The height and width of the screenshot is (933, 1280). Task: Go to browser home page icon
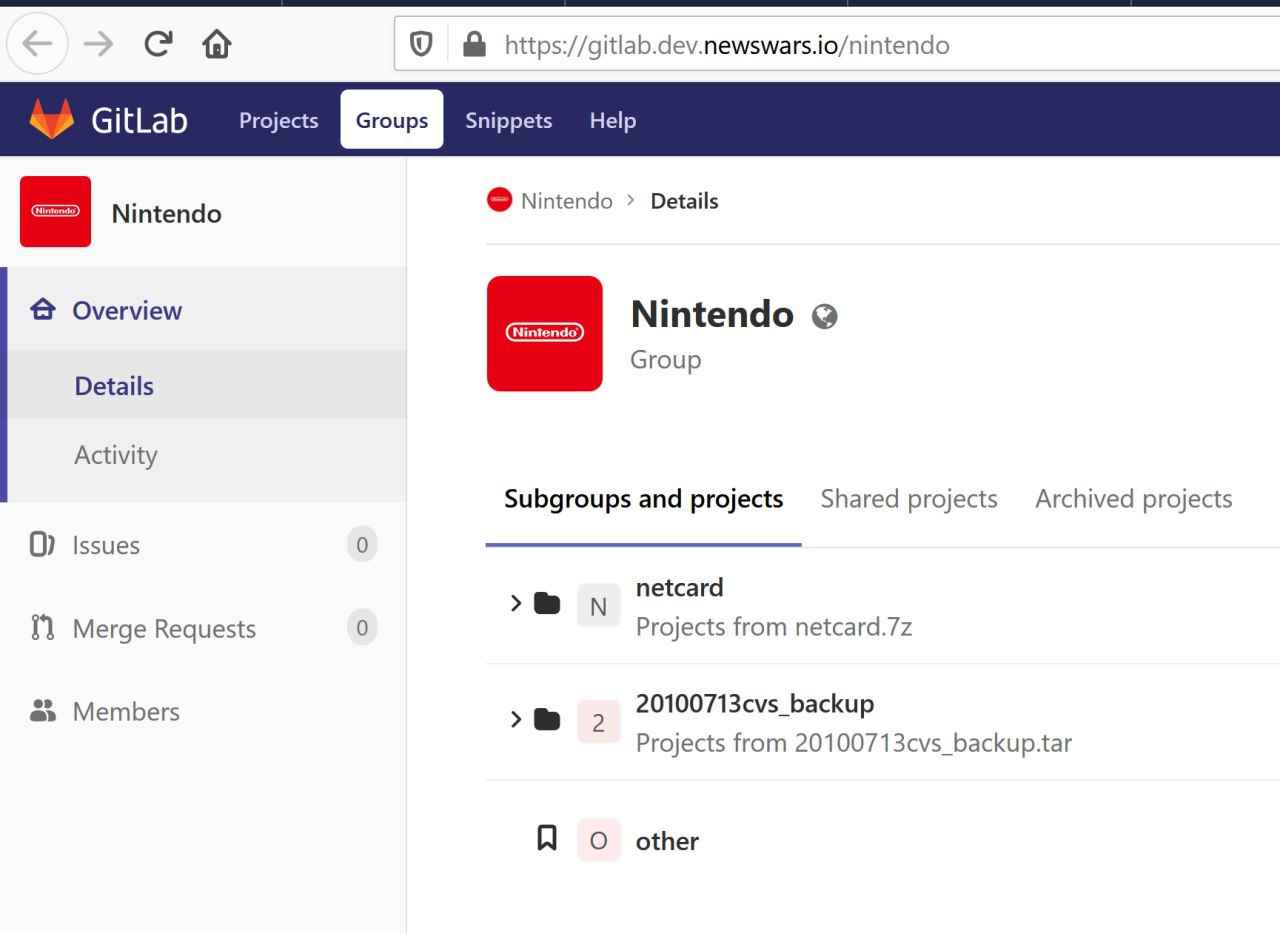point(216,44)
